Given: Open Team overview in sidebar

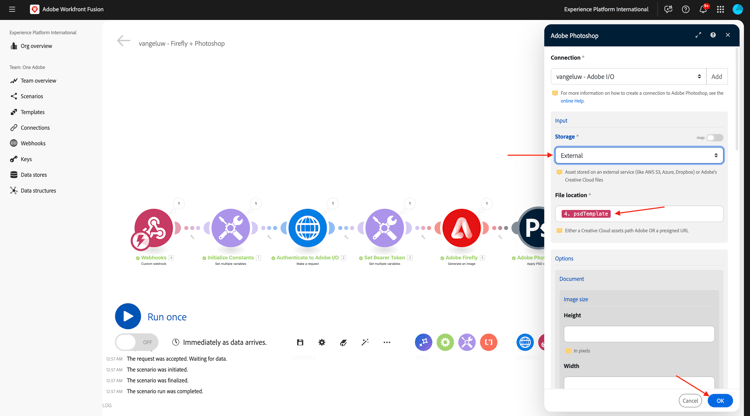Looking at the screenshot, I should click(x=38, y=81).
